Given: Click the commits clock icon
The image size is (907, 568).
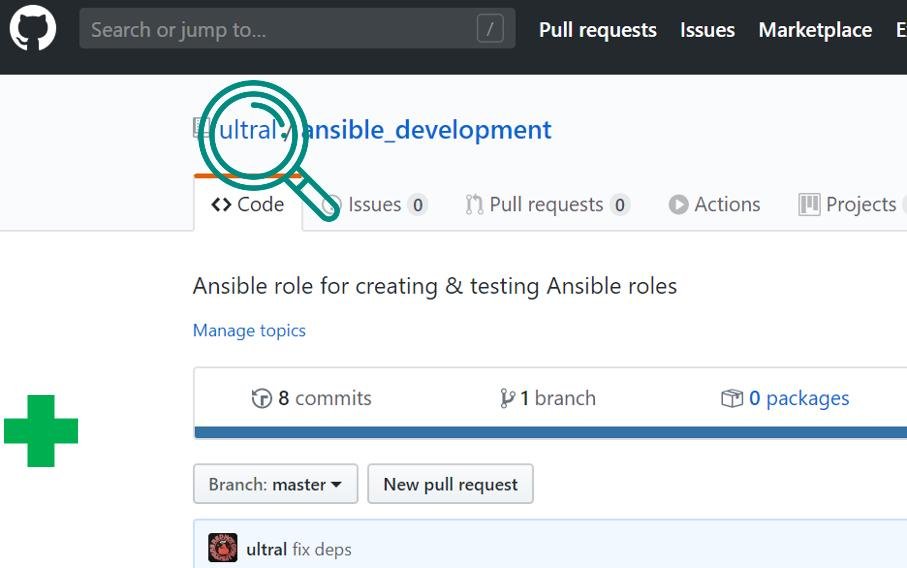Looking at the screenshot, I should (261, 399).
